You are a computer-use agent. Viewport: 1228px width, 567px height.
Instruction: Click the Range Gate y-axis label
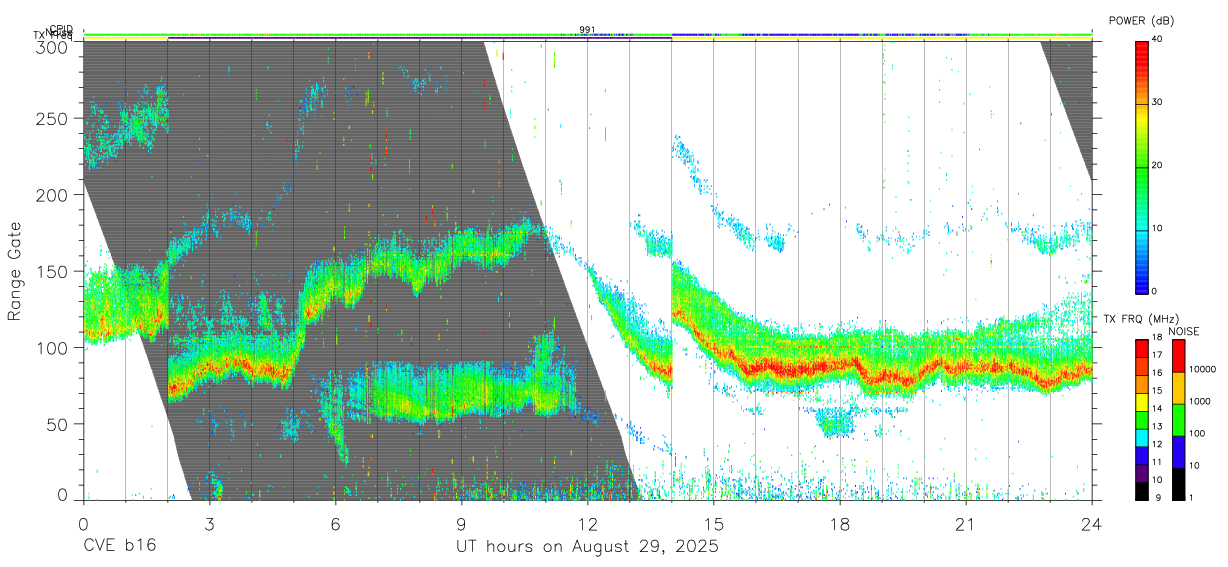coord(15,270)
